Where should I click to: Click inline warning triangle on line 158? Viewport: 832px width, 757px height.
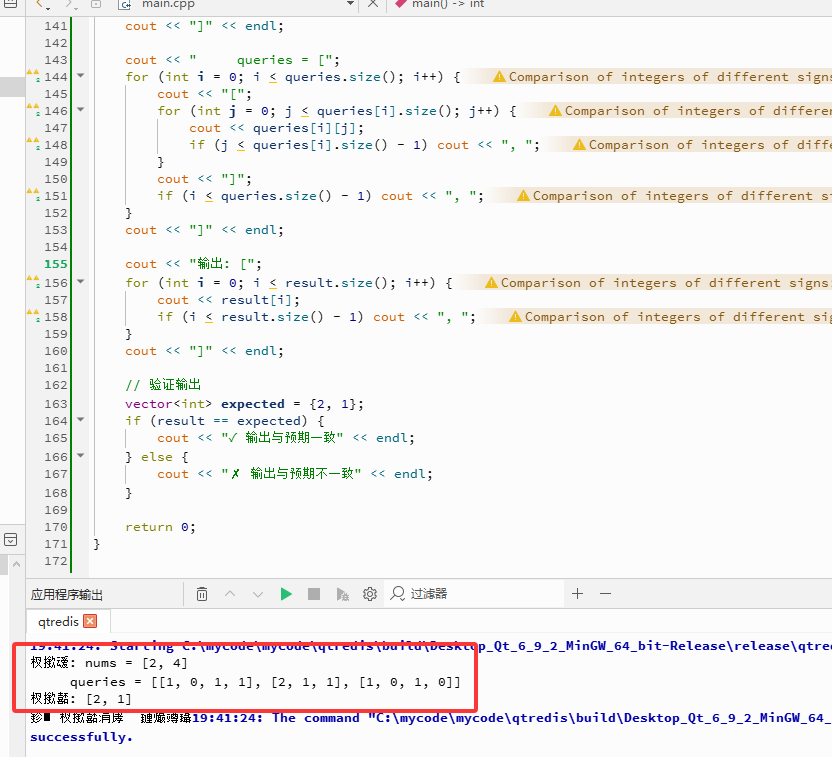[x=515, y=317]
